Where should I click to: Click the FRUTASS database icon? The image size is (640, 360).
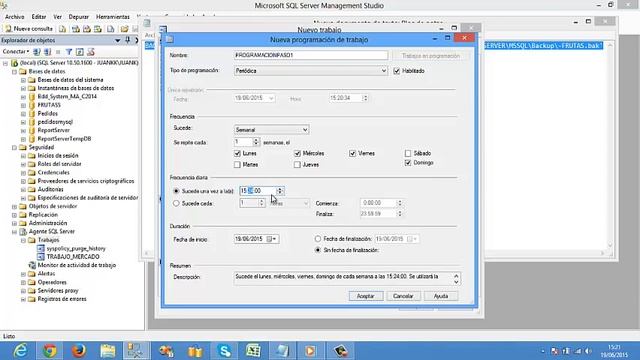coord(32,105)
